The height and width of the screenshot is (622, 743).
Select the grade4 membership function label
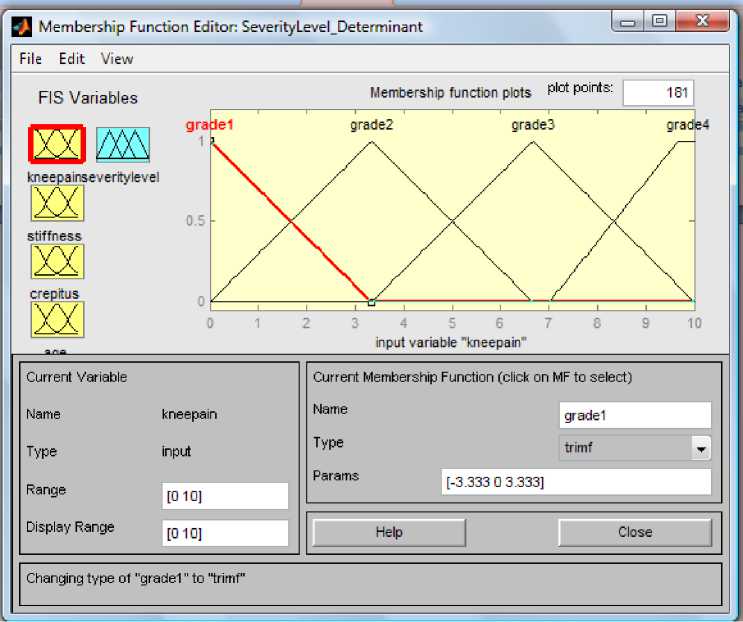686,125
